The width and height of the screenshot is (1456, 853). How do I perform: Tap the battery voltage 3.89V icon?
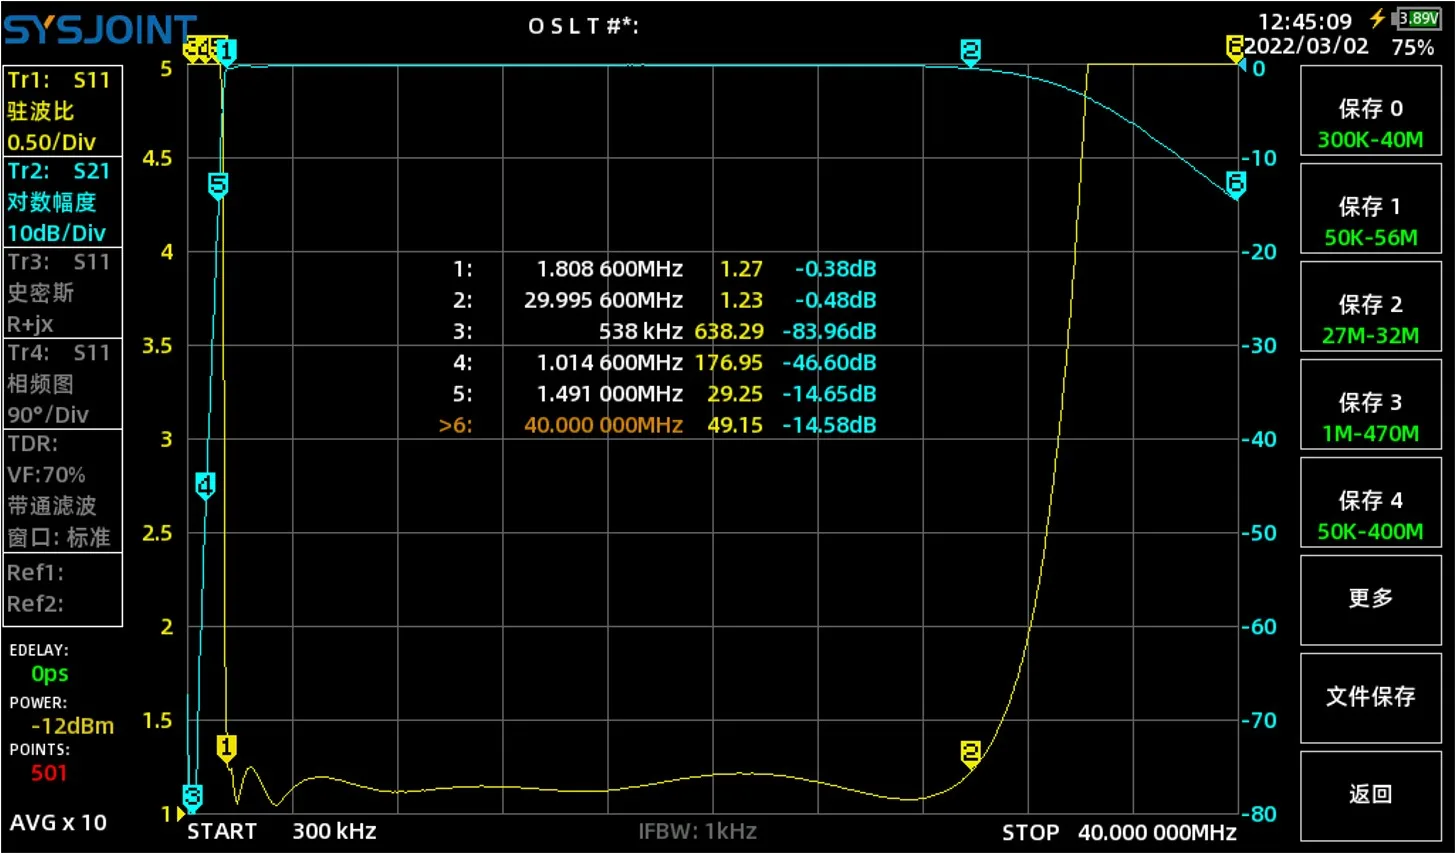(x=1416, y=18)
